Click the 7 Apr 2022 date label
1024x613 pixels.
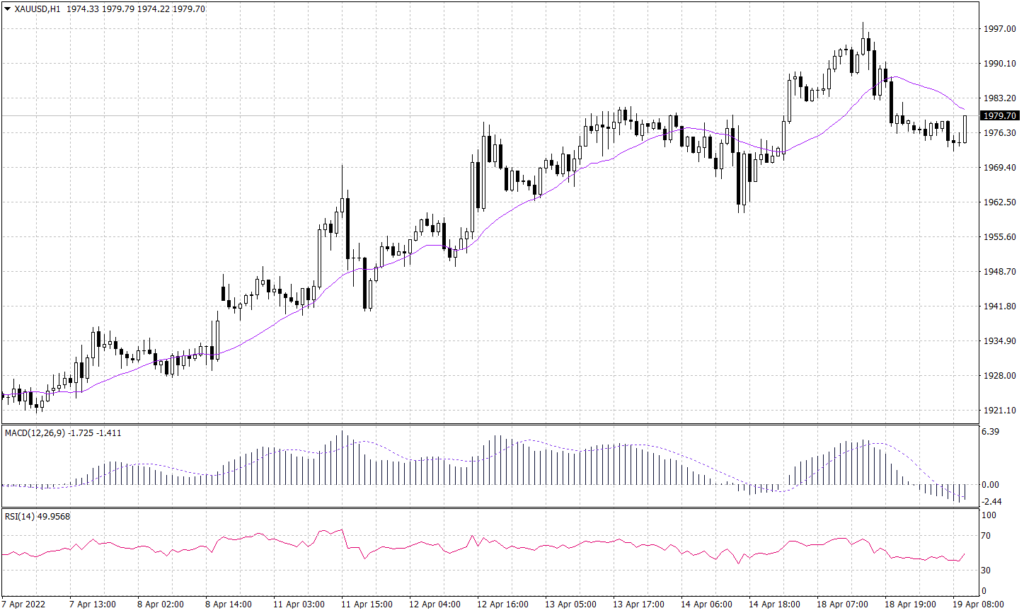[25, 604]
